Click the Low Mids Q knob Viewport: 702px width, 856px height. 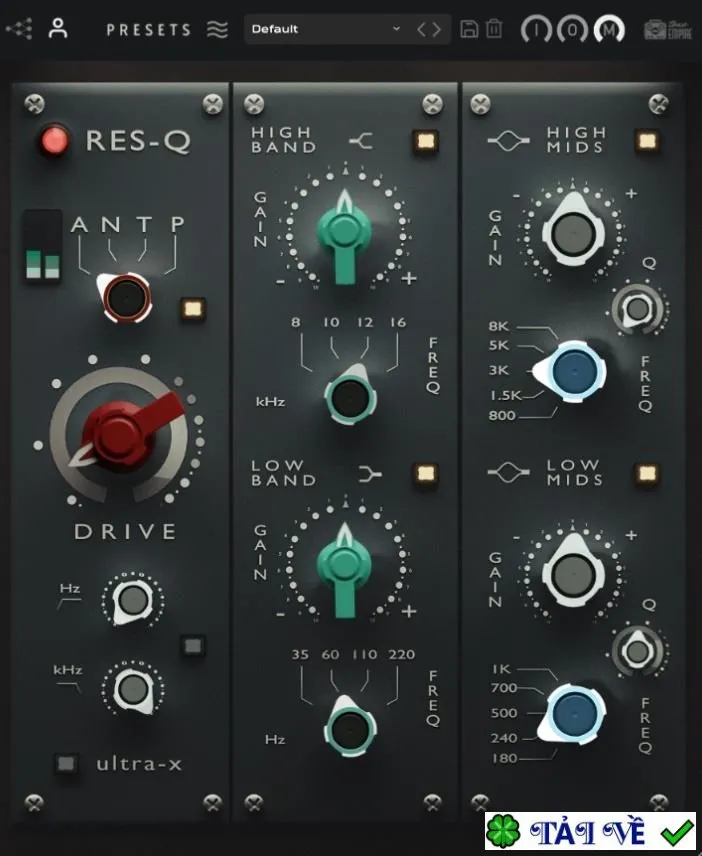click(637, 650)
